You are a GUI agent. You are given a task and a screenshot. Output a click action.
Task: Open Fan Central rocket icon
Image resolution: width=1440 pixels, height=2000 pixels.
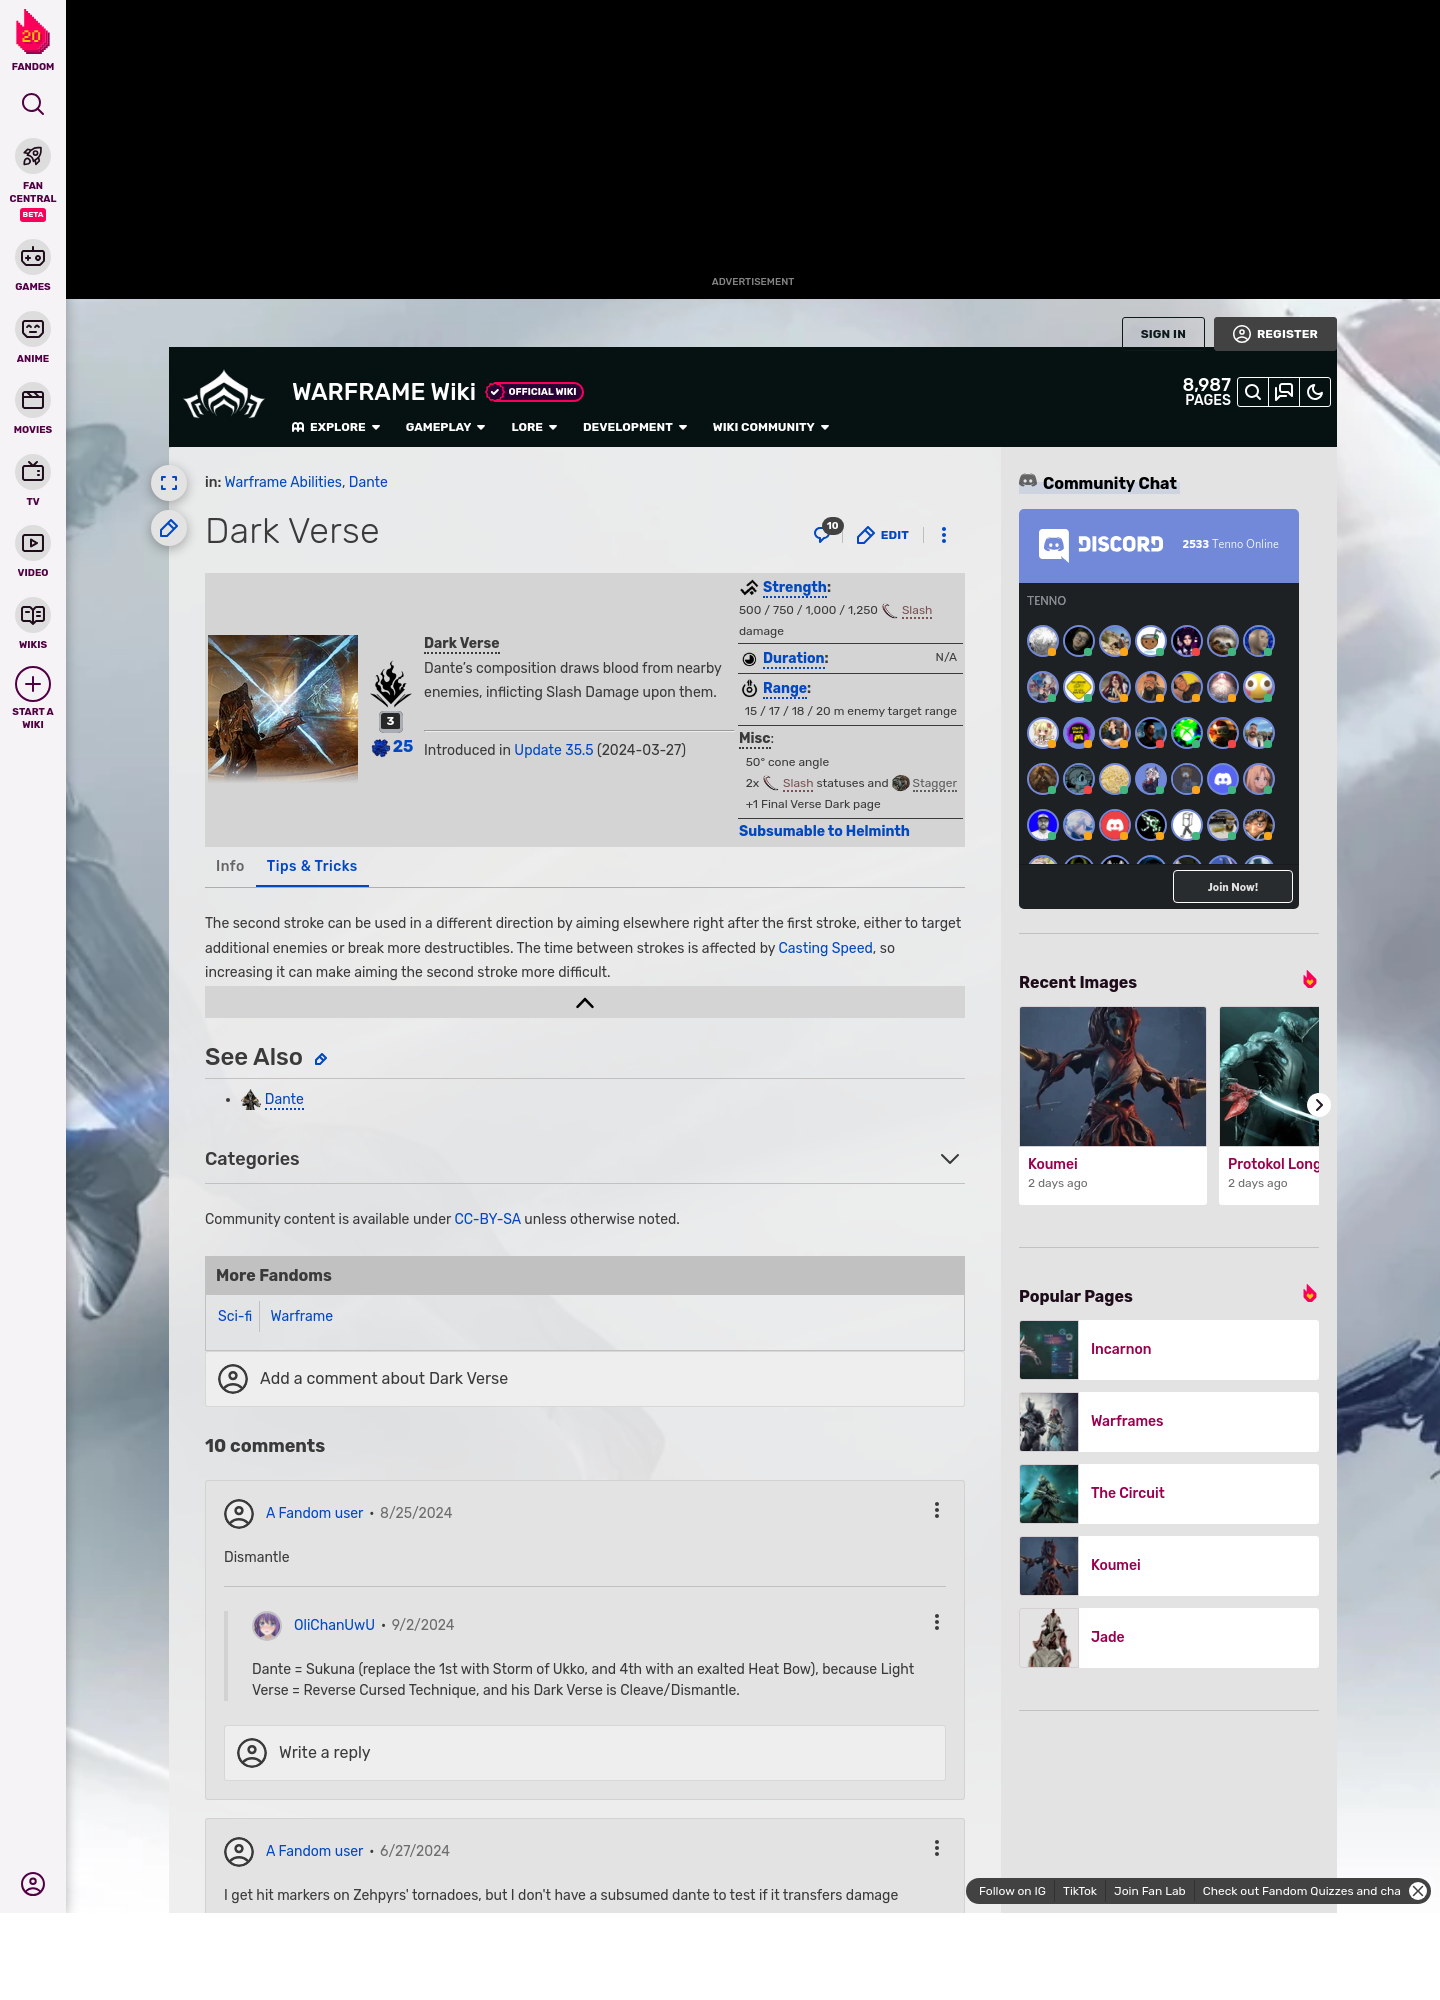coord(33,157)
